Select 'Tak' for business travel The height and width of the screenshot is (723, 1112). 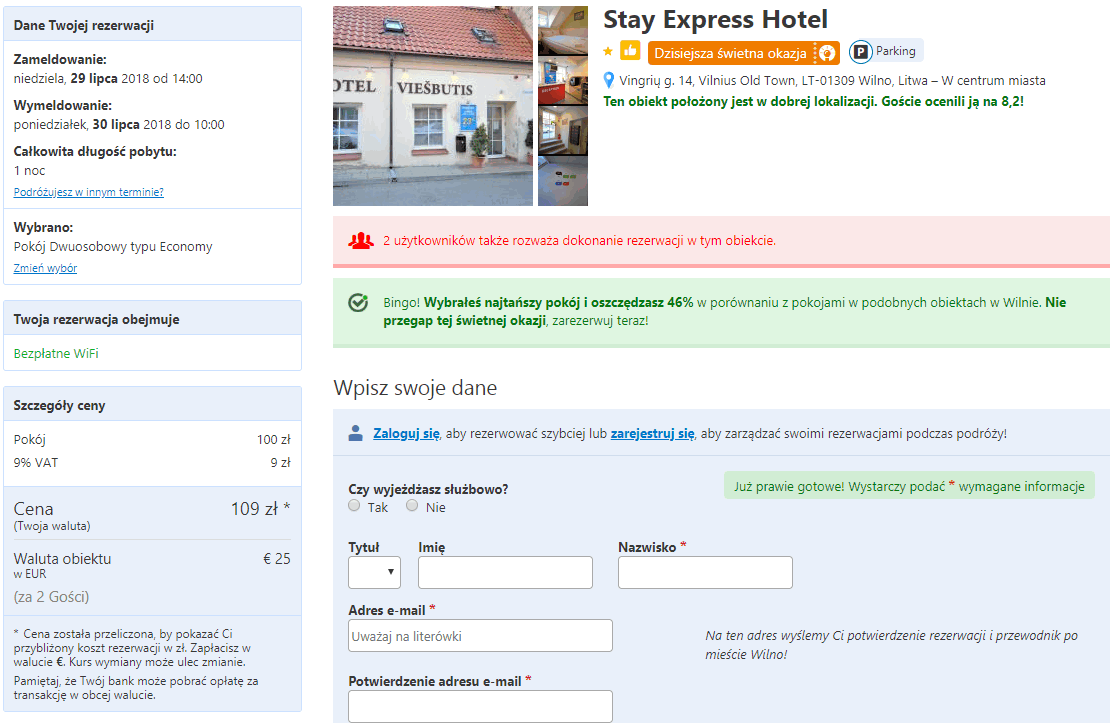pos(354,506)
